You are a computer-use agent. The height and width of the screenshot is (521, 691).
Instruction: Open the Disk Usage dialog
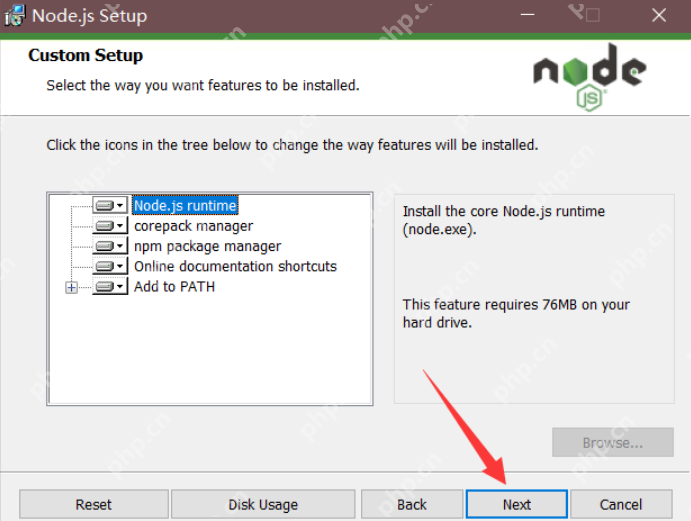point(263,504)
